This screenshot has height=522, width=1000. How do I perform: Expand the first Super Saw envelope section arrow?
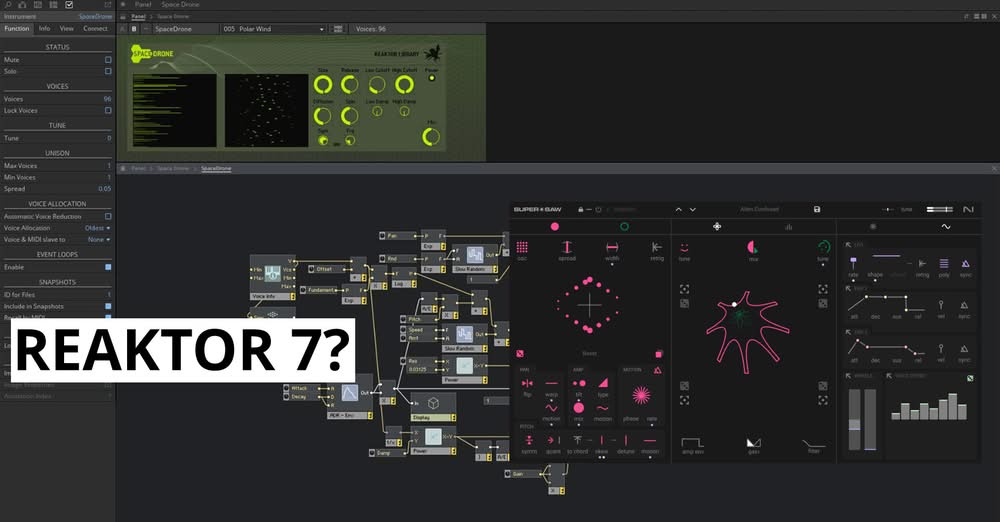pyautogui.click(x=848, y=288)
